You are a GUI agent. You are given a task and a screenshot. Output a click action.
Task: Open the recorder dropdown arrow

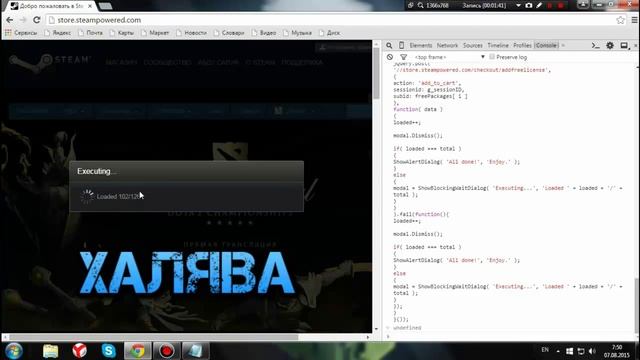518,5
